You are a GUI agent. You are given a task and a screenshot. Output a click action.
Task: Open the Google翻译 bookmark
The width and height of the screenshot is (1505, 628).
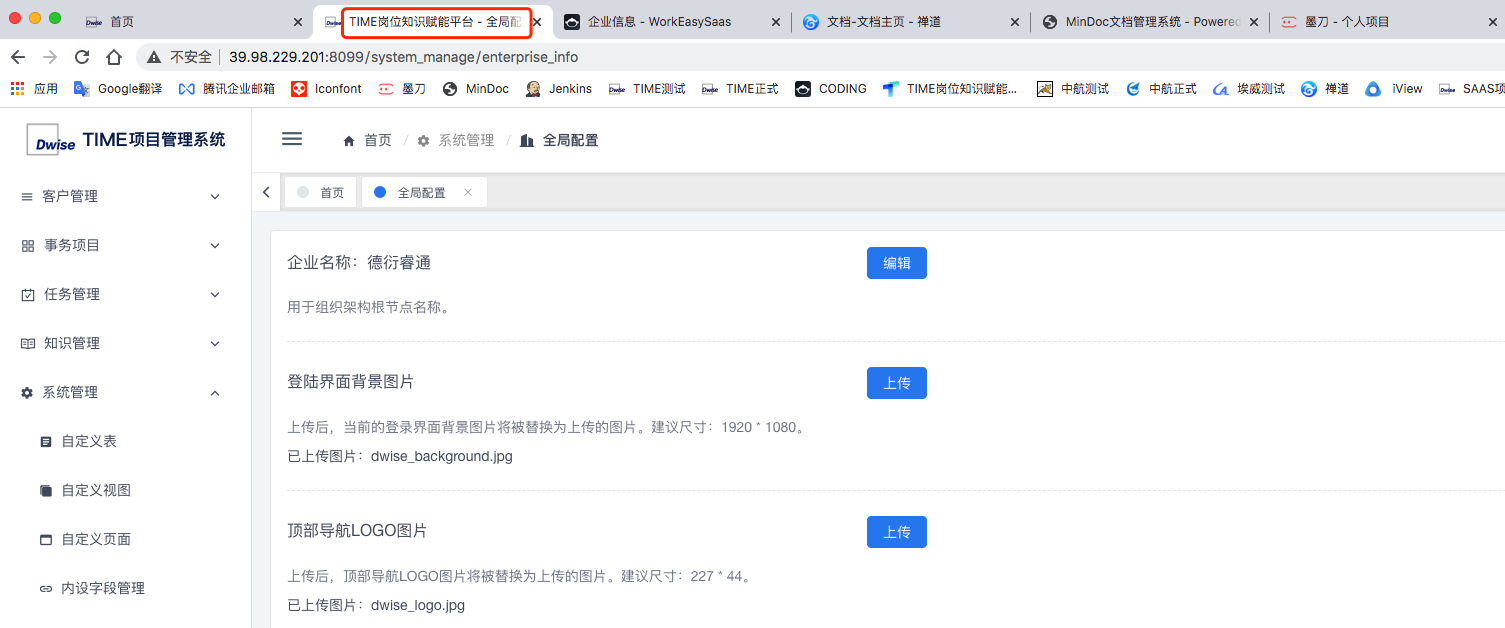point(118,89)
